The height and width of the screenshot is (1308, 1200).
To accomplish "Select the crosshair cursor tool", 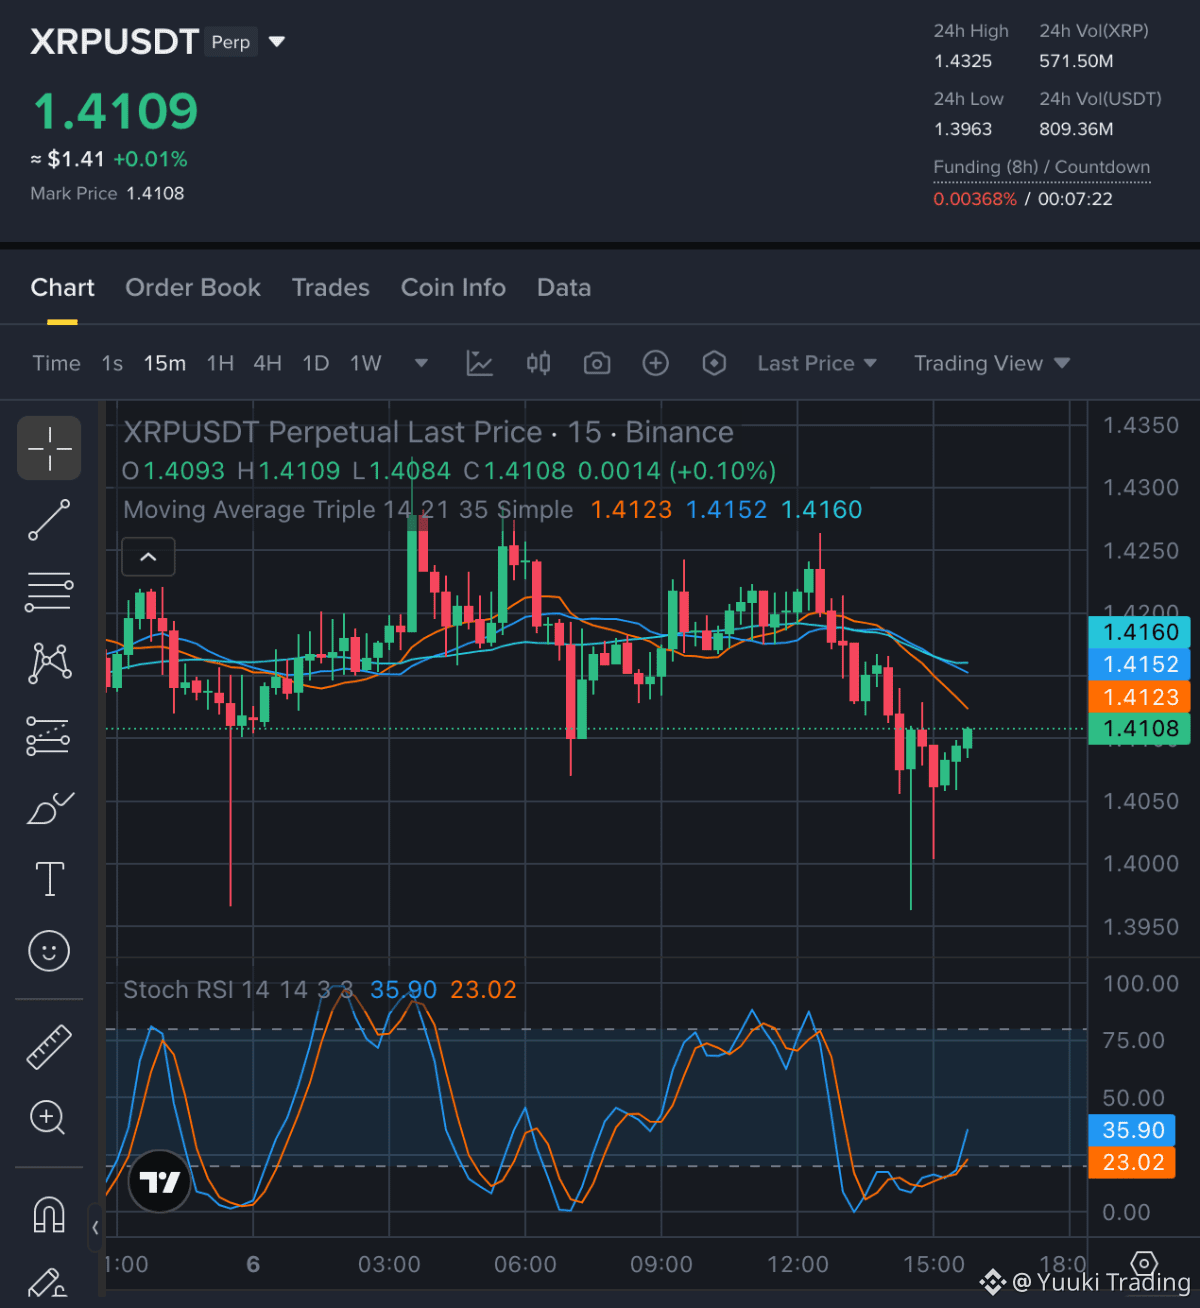I will tap(49, 448).
